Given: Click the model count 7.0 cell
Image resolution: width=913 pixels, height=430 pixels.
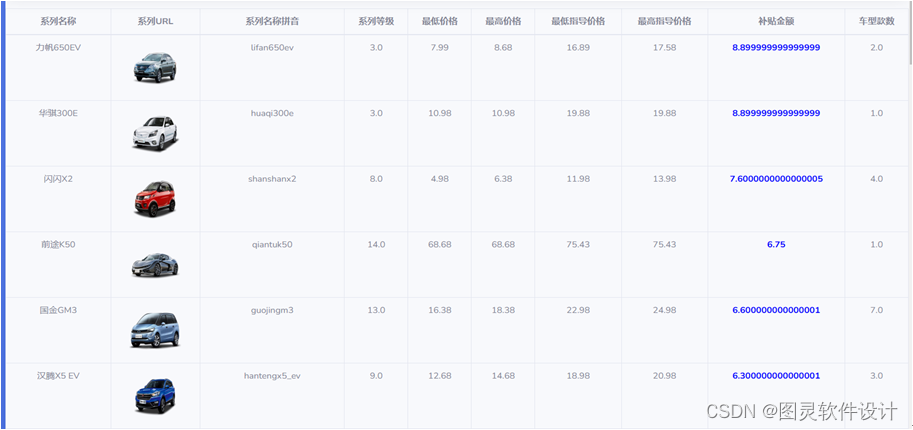Looking at the screenshot, I should click(x=876, y=310).
